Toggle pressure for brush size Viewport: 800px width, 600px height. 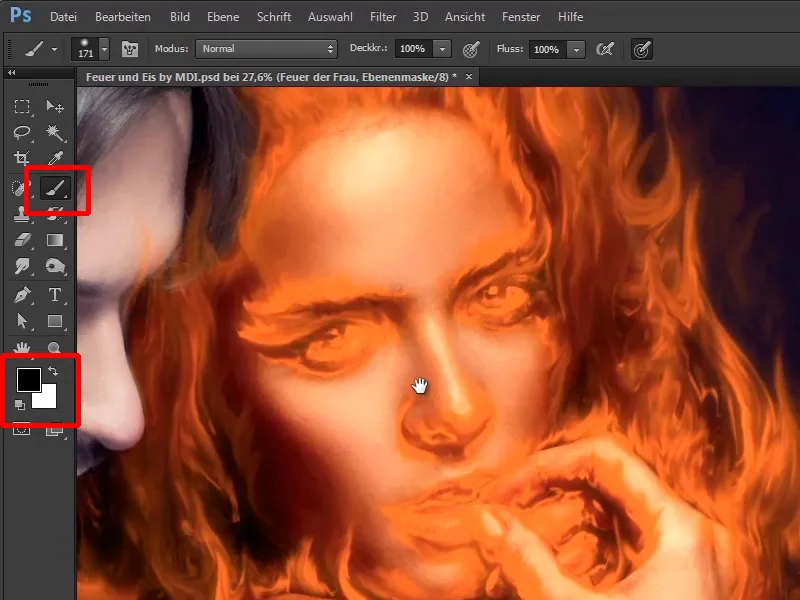click(x=642, y=49)
